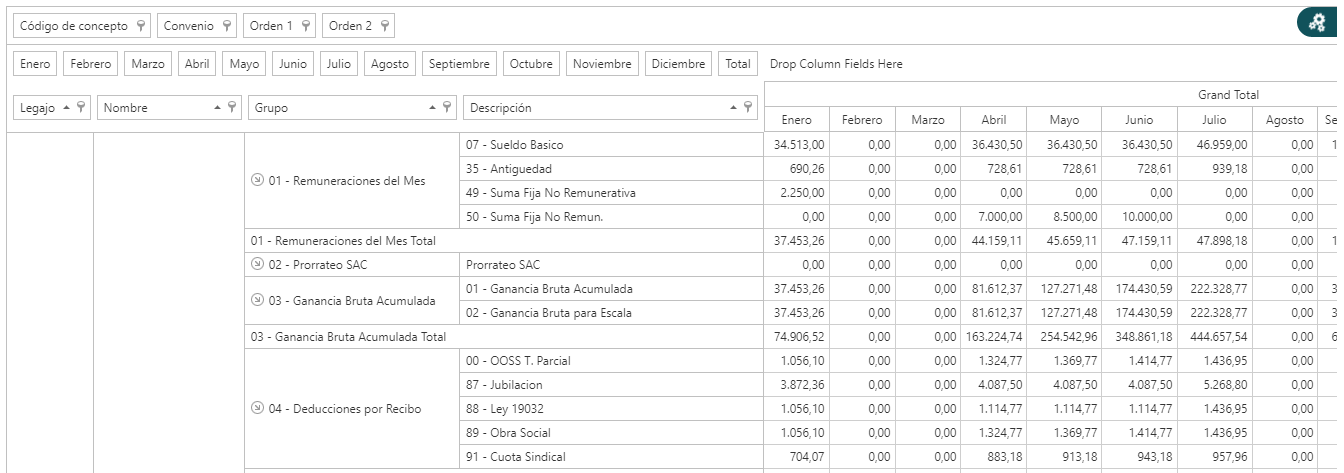Screen dimensions: 1344x473
Task: Open filter icon on Grupo row field
Action: click(447, 107)
